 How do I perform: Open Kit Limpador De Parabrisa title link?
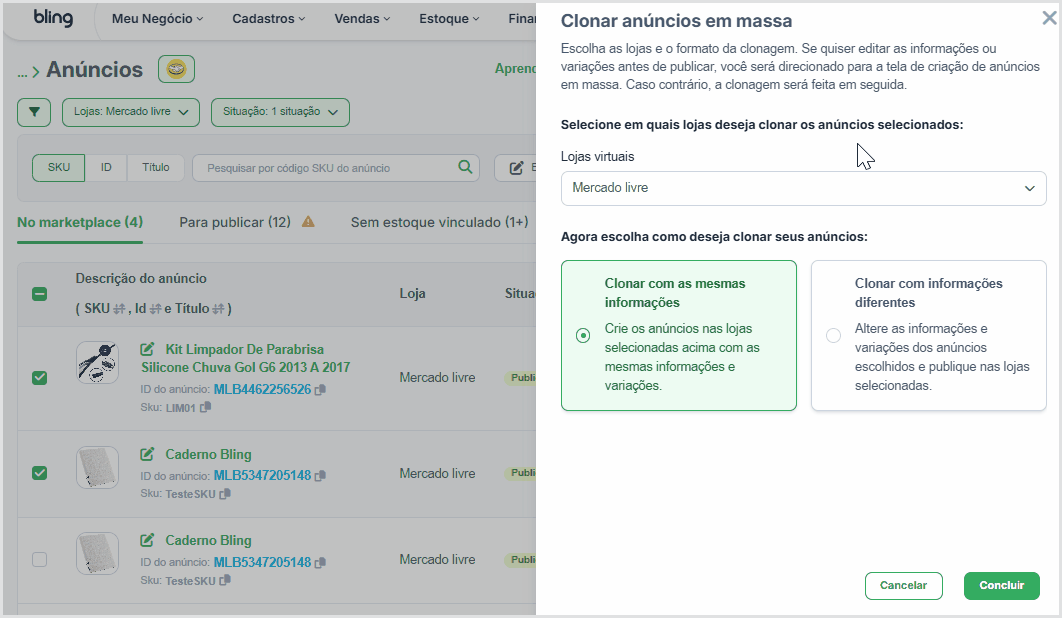(245, 358)
